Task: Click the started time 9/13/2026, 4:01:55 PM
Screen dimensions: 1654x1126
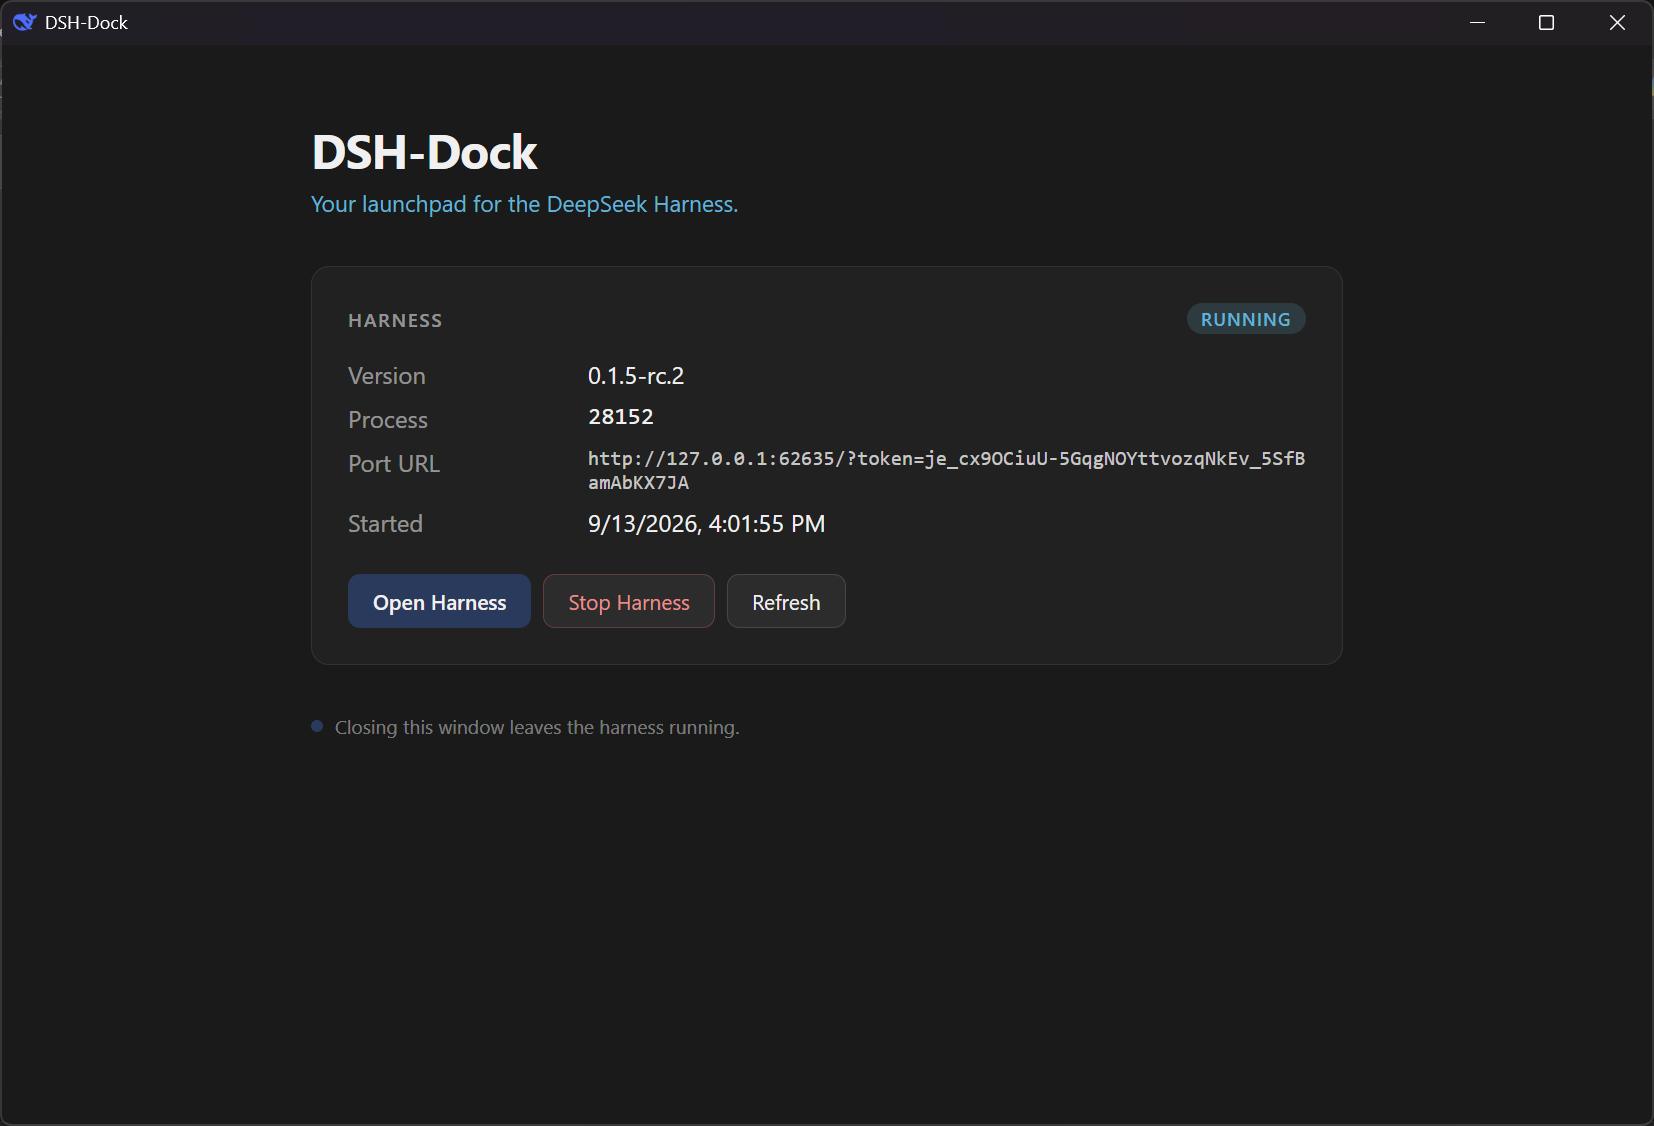Action: click(x=707, y=524)
